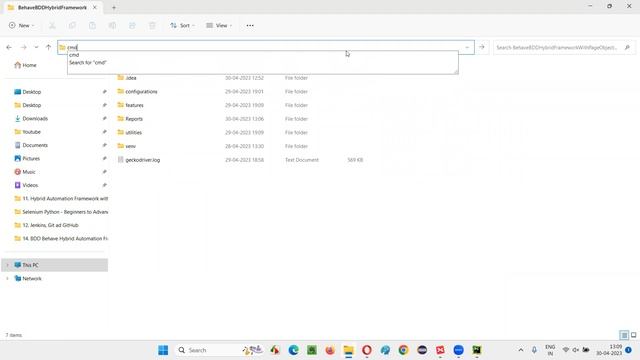Switch to large thumbnails view layout
This screenshot has width=640, height=360.
tap(633, 335)
